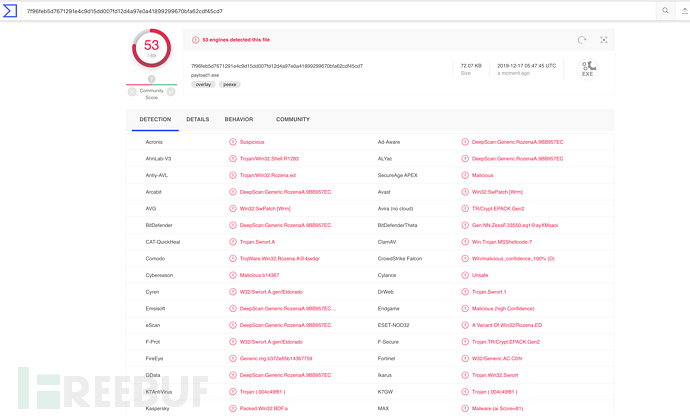
Task: Click the reanalyze refresh icon
Action: pos(582,40)
